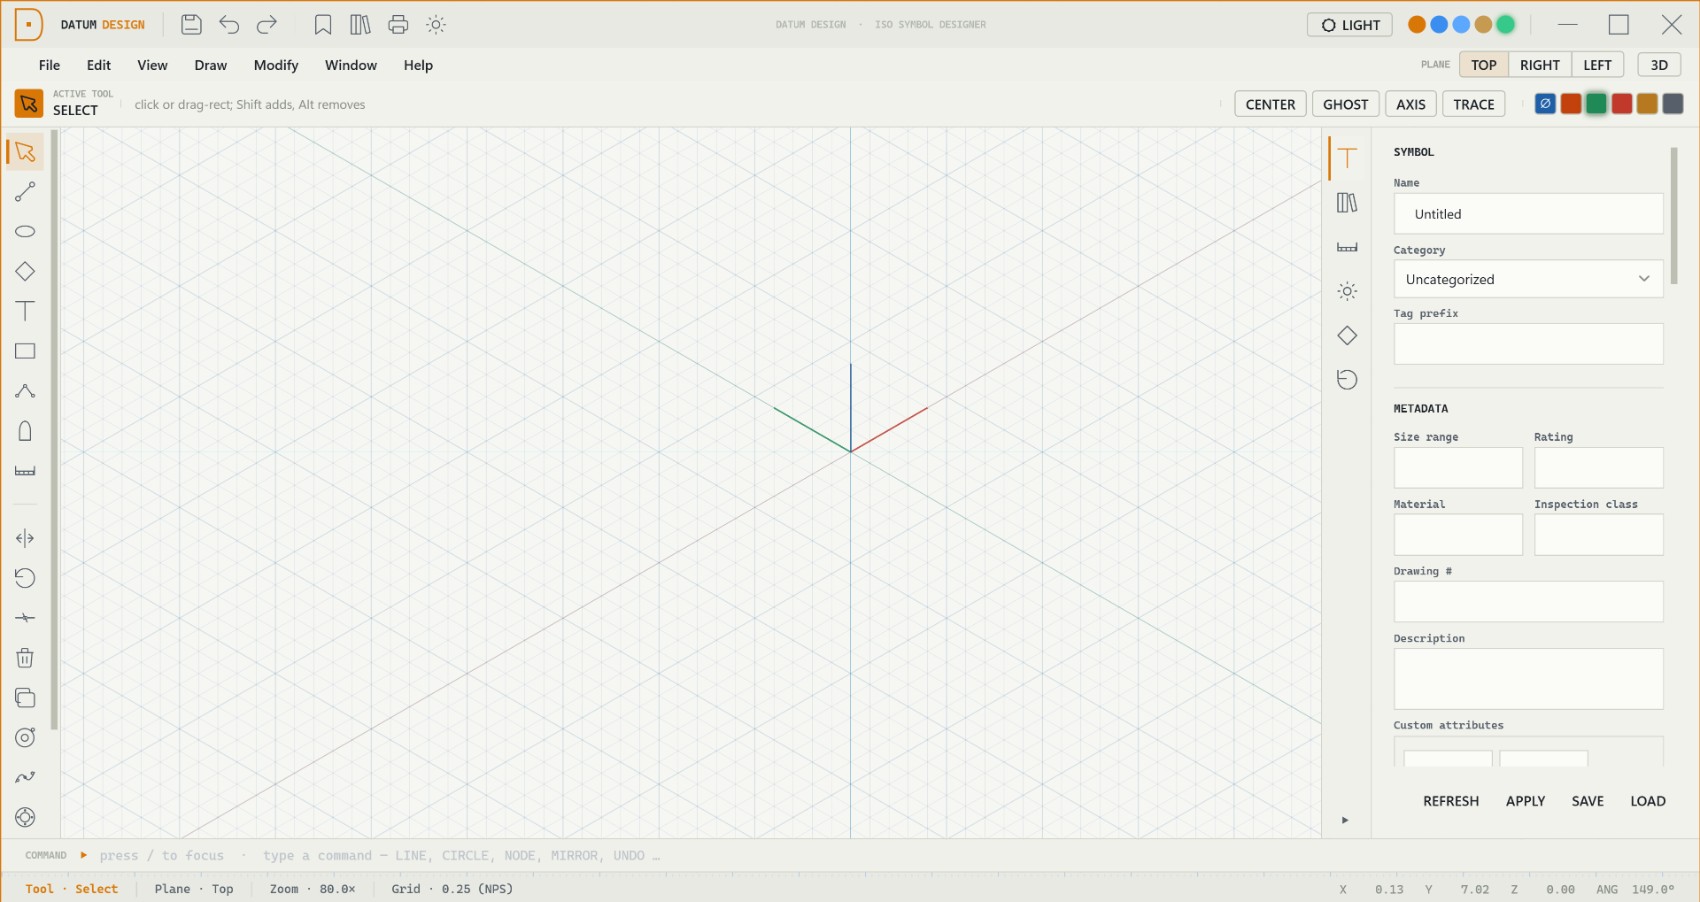Open the Modify menu
Screen dimensions: 1700x902
coord(276,65)
